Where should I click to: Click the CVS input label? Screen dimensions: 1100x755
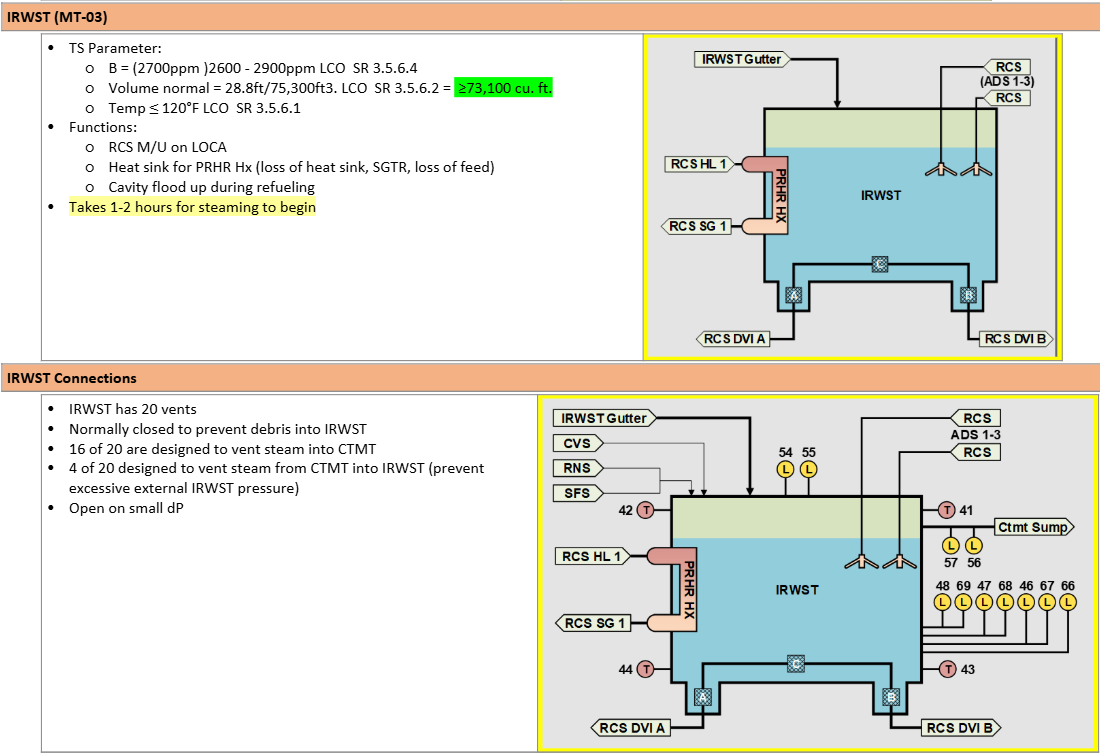578,443
